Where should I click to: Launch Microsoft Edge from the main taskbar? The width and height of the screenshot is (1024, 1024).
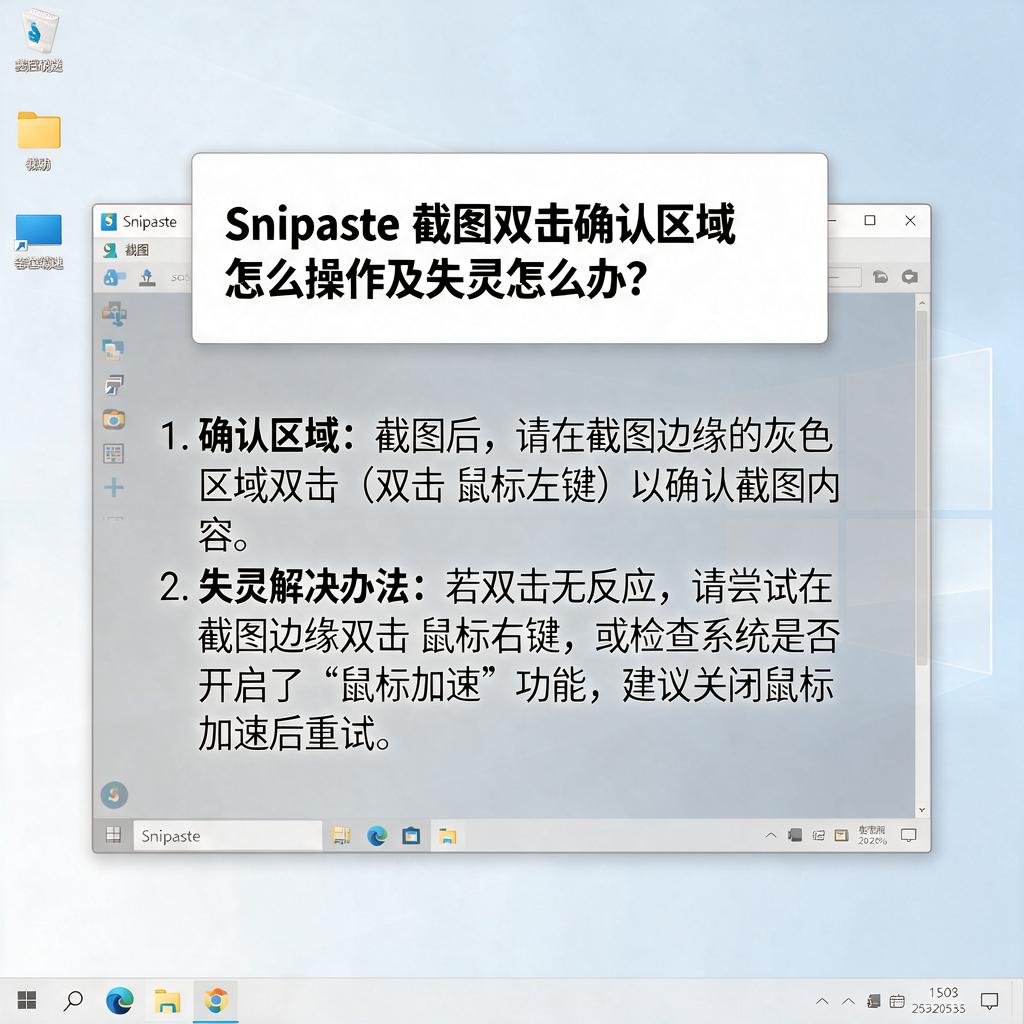point(120,1000)
